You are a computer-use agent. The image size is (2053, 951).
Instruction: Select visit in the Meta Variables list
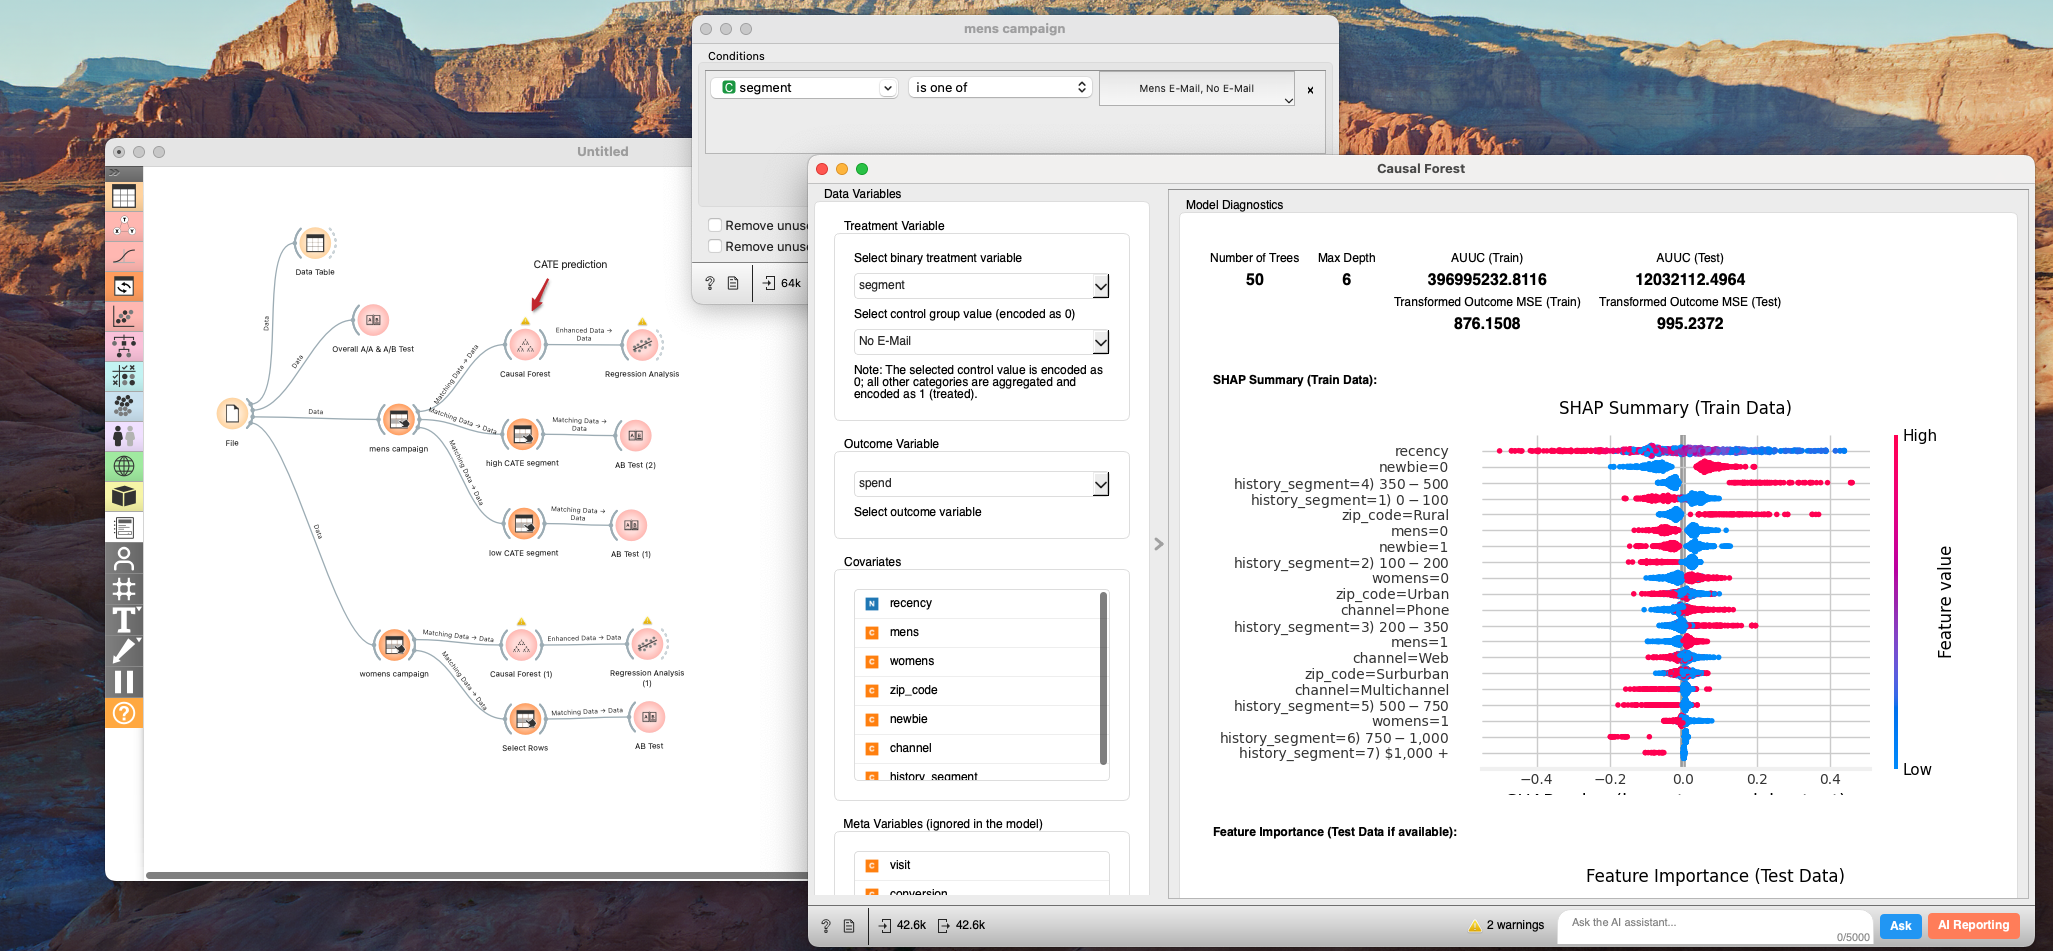900,865
